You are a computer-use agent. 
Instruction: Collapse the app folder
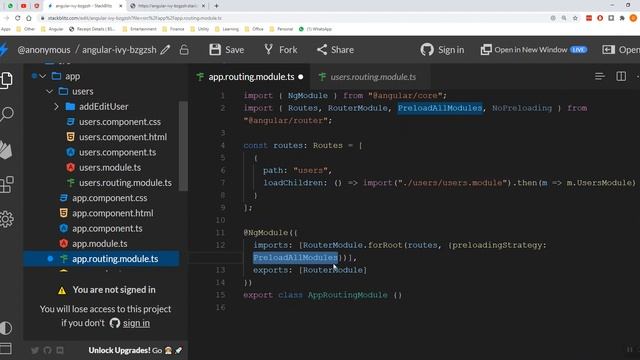point(42,76)
